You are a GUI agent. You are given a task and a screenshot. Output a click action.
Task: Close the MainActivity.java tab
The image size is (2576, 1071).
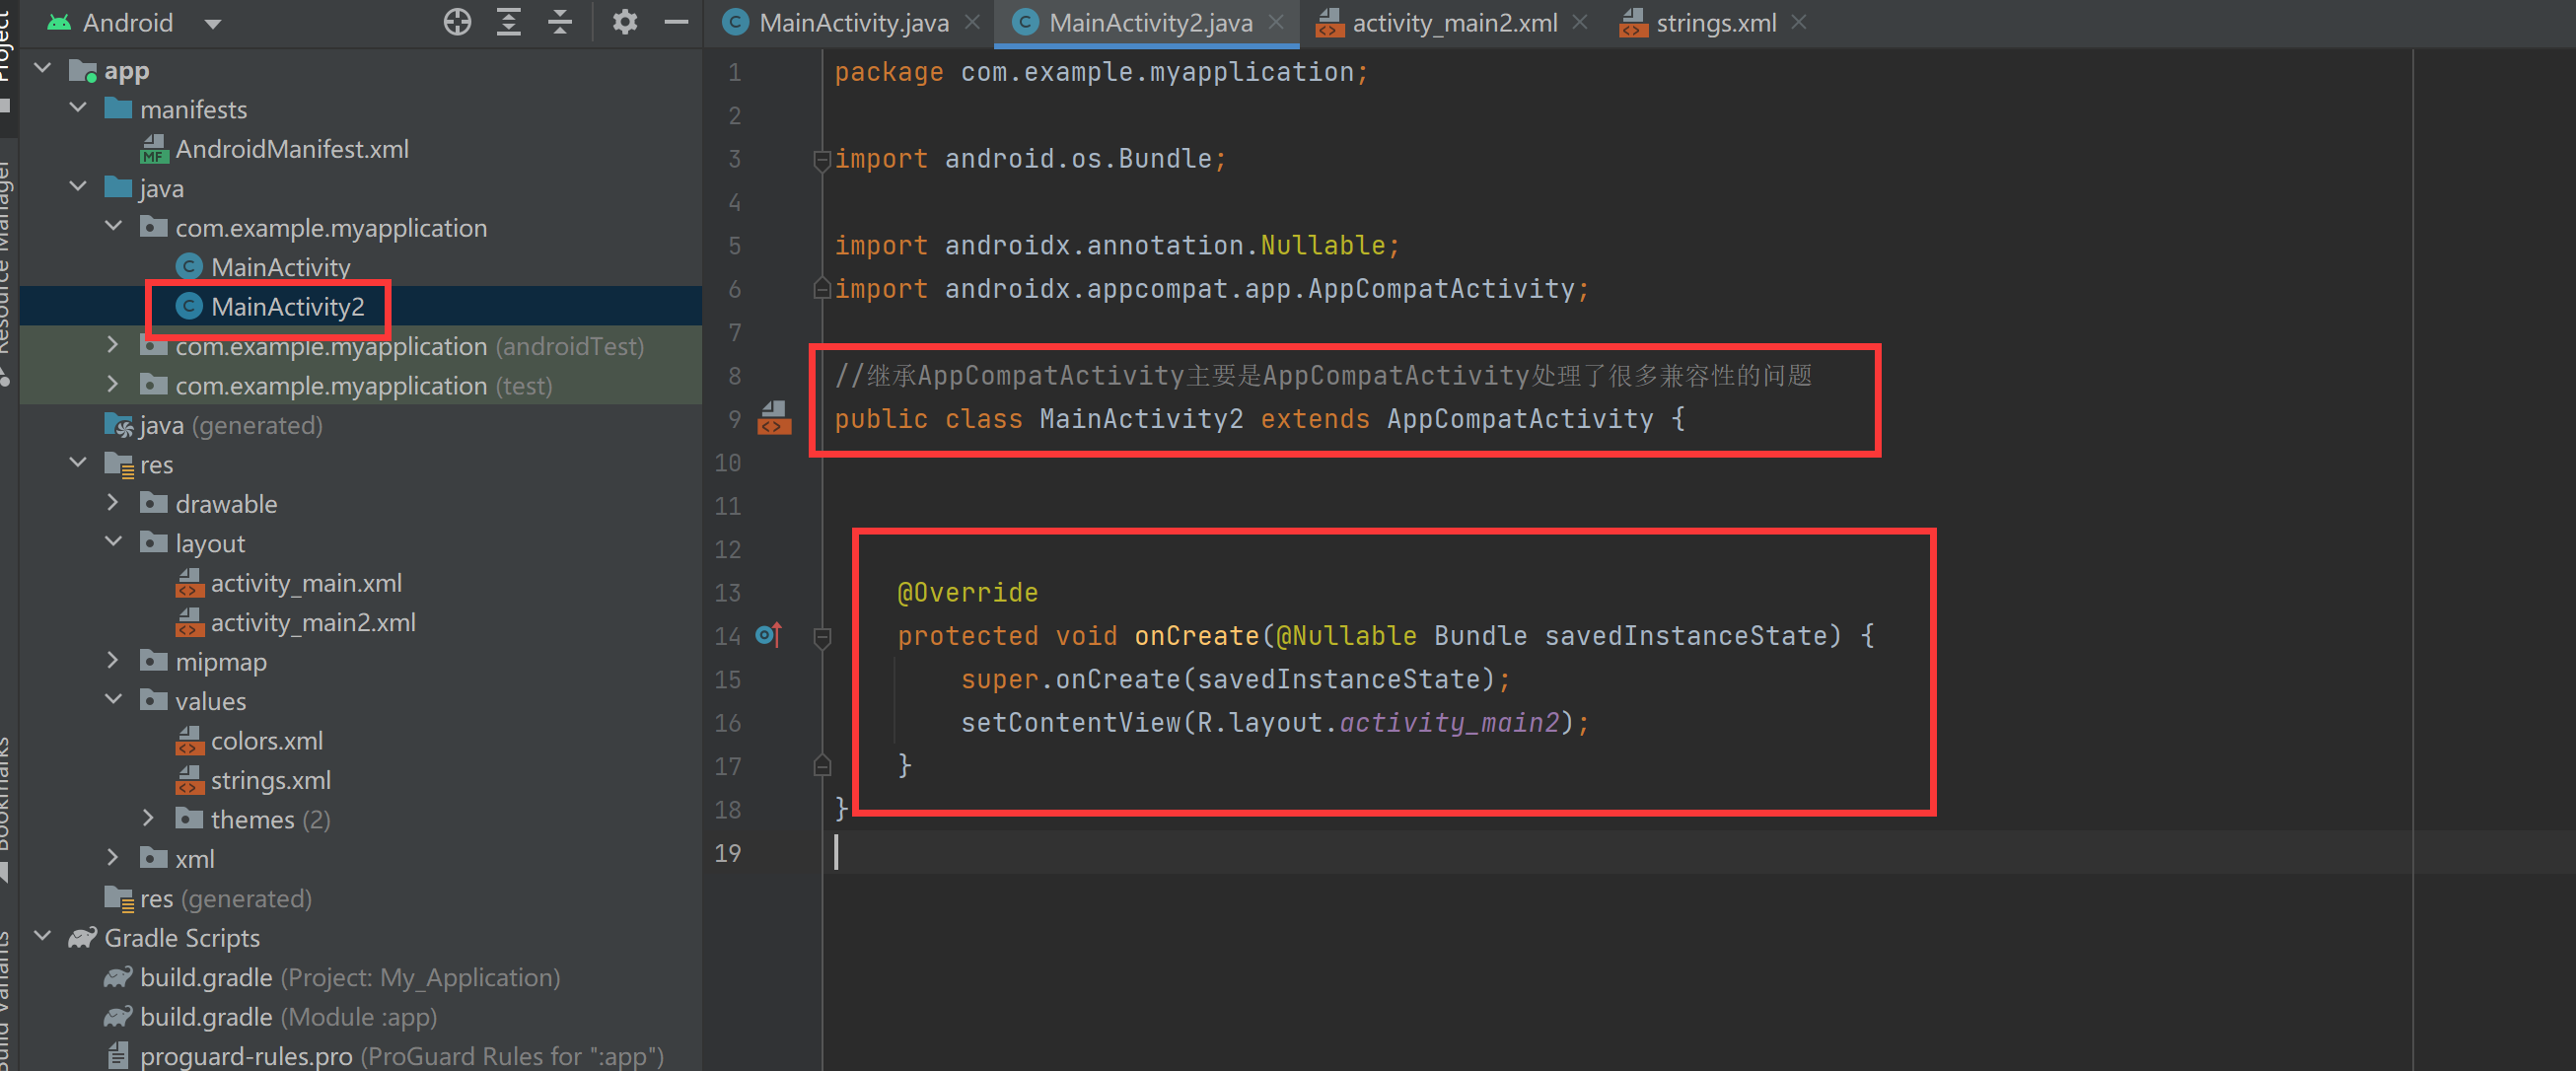pyautogui.click(x=972, y=22)
